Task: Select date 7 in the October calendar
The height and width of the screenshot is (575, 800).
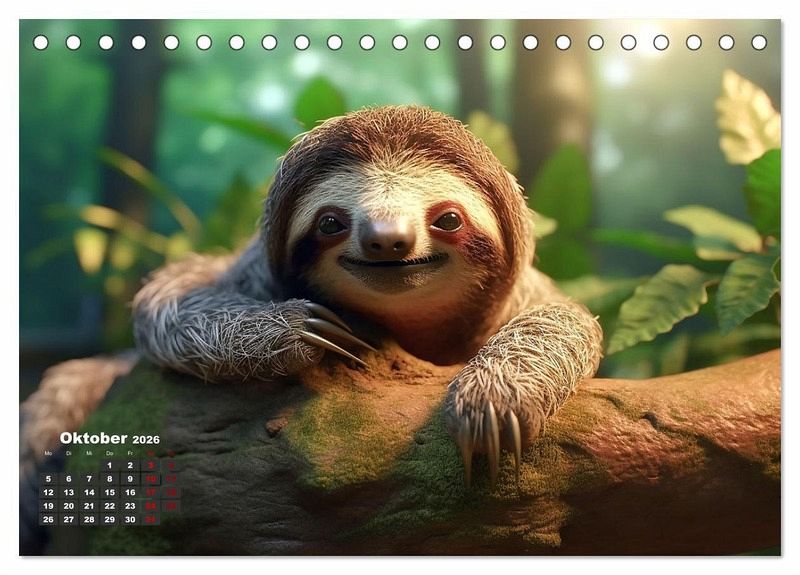Action: (89, 479)
